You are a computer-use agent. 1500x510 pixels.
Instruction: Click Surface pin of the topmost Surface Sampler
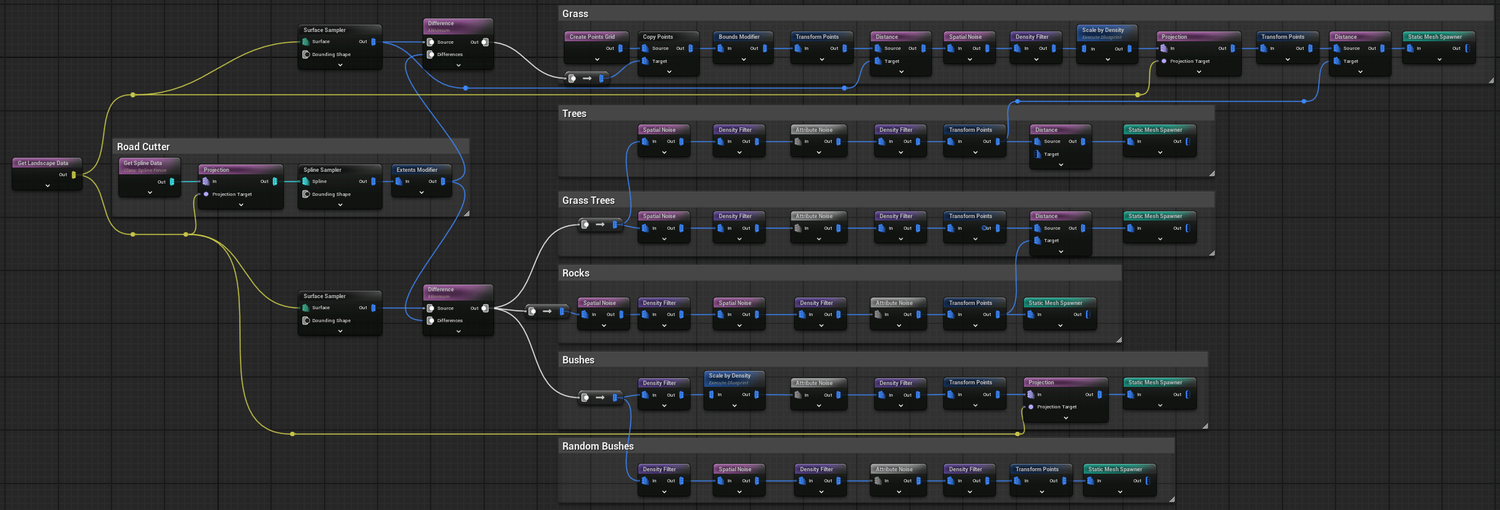[x=306, y=42]
